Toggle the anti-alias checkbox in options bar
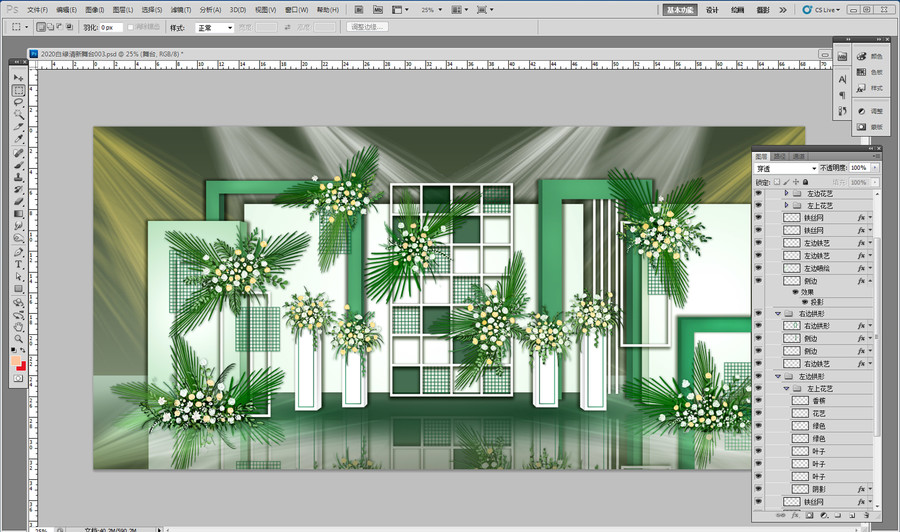The width and height of the screenshot is (900, 532). tap(130, 27)
